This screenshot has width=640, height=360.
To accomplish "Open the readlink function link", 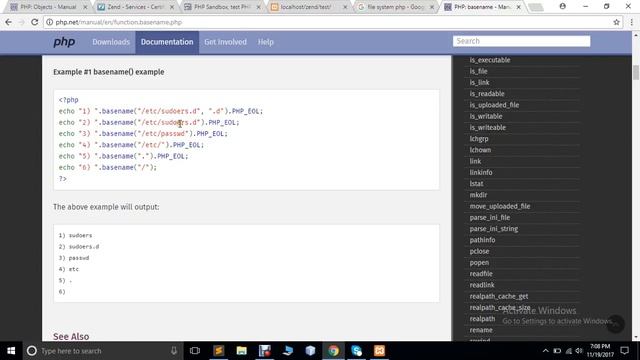I will pyautogui.click(x=482, y=285).
